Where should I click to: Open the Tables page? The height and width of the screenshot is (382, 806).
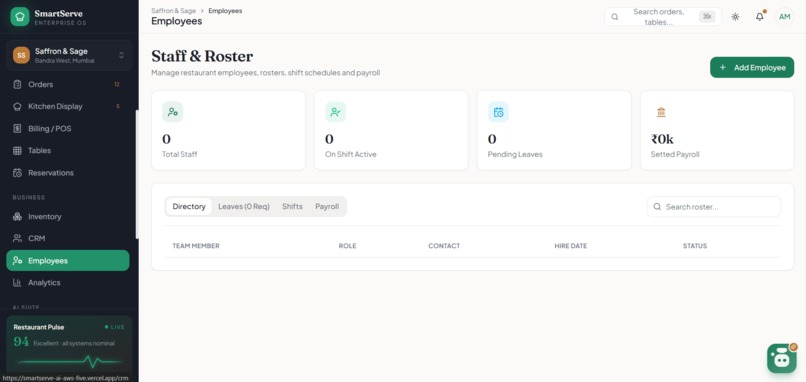click(68, 151)
